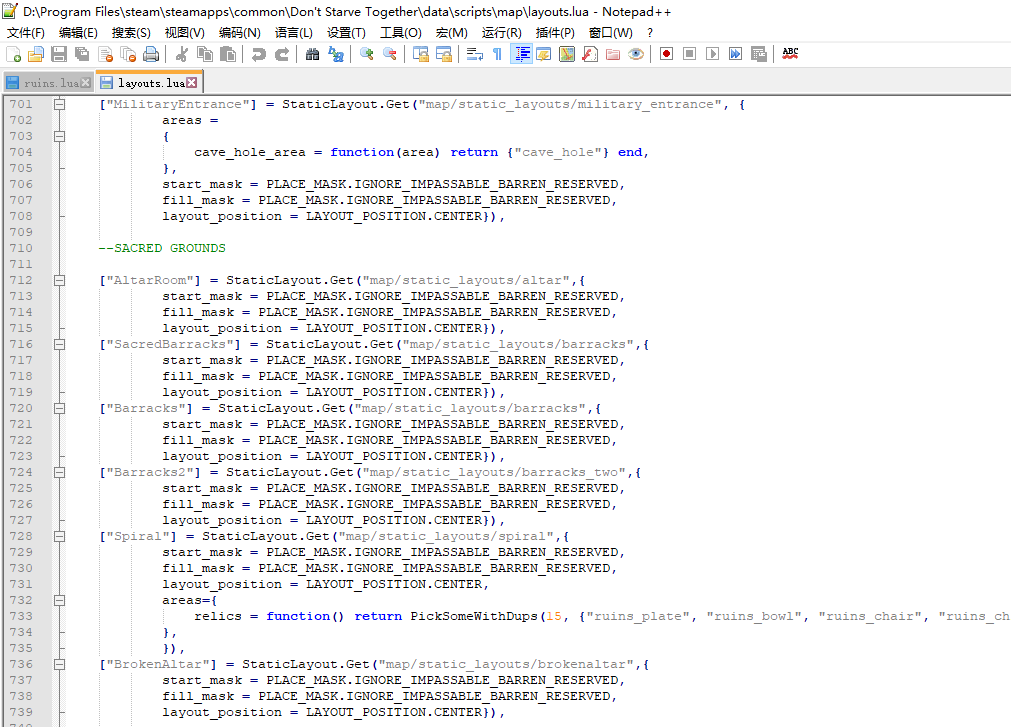Collapse the Spiral fold at line 728

59,536
